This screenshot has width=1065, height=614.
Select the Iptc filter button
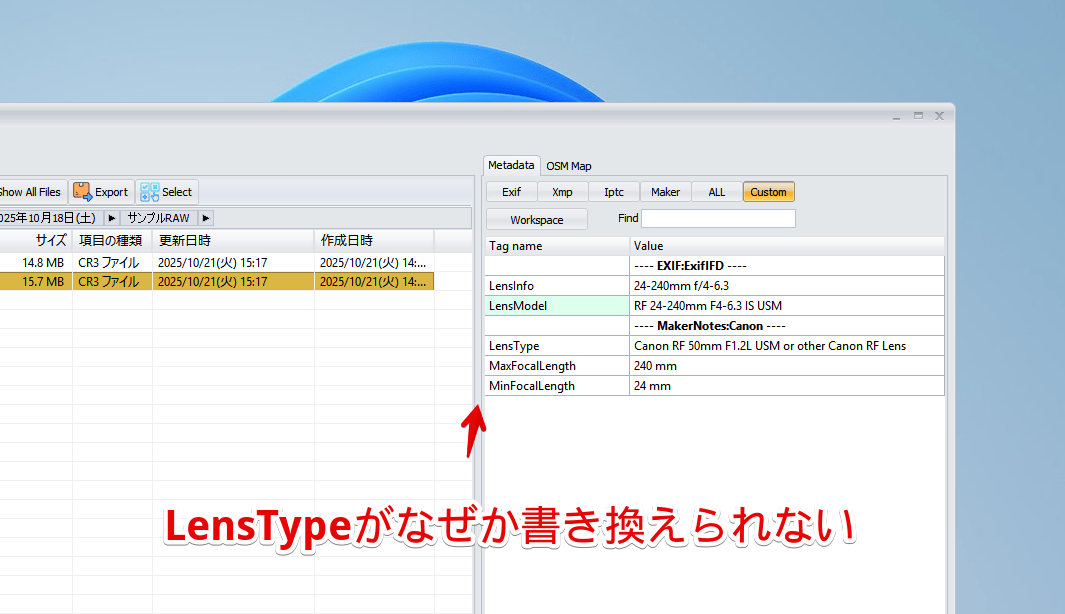coord(613,191)
